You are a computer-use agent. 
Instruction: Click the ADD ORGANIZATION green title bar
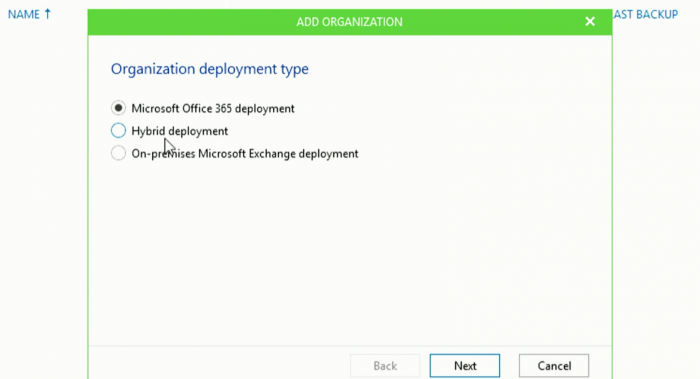(350, 22)
